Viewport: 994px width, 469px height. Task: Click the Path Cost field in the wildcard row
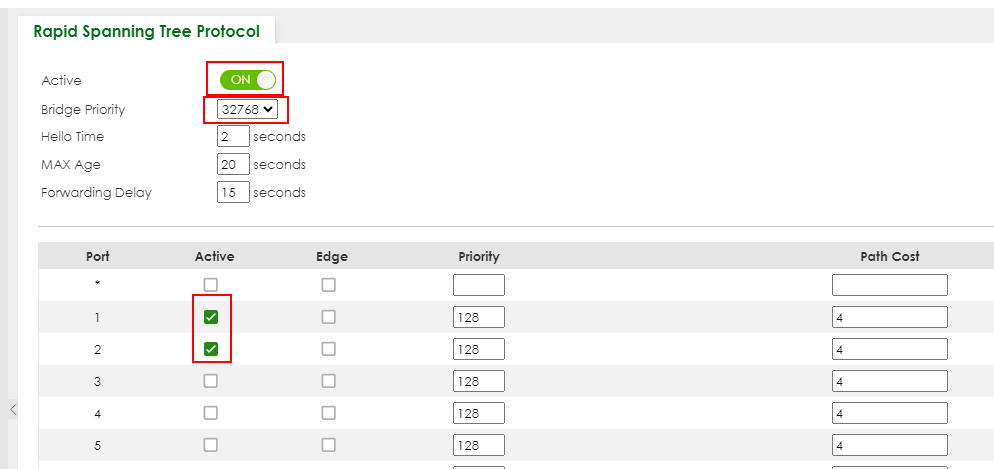[x=889, y=285]
